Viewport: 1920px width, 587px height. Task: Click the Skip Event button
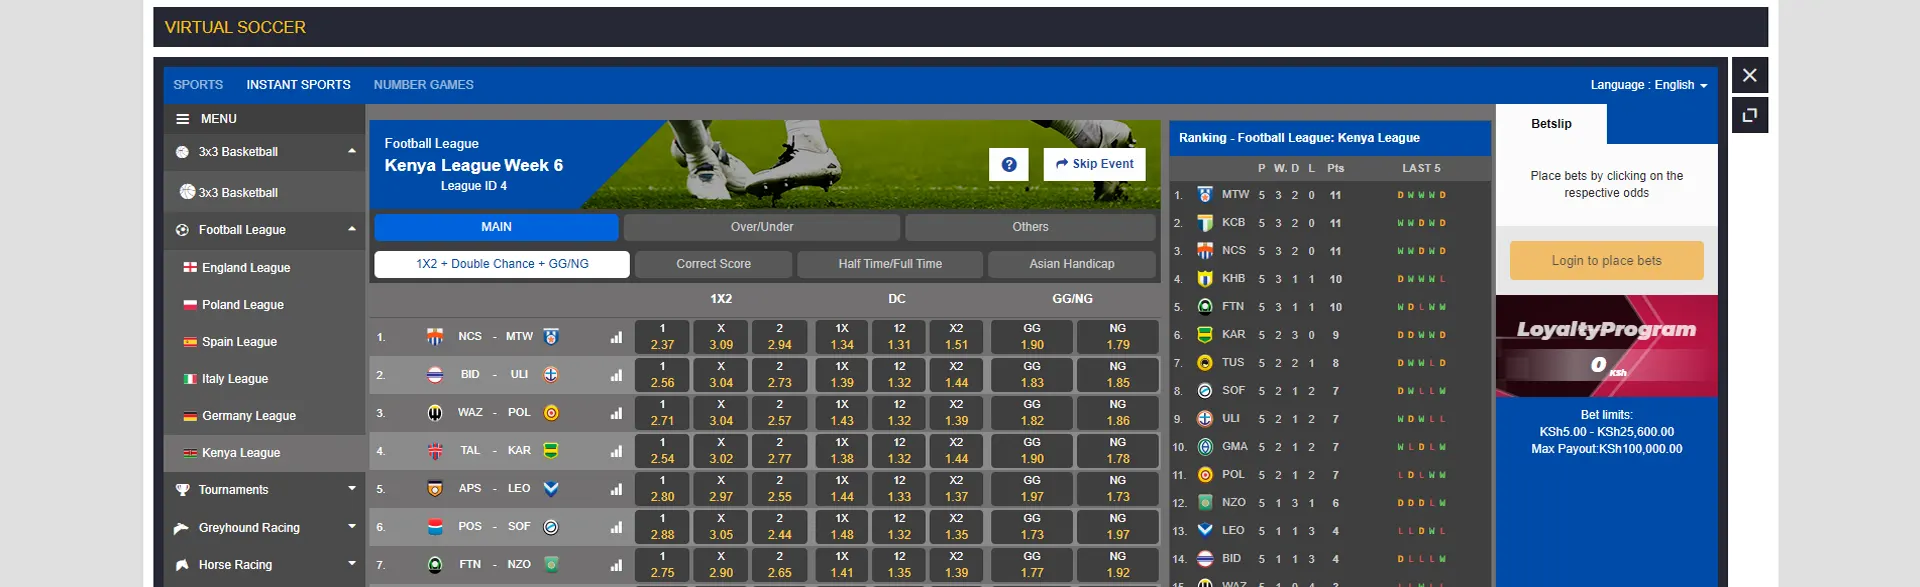(1094, 164)
